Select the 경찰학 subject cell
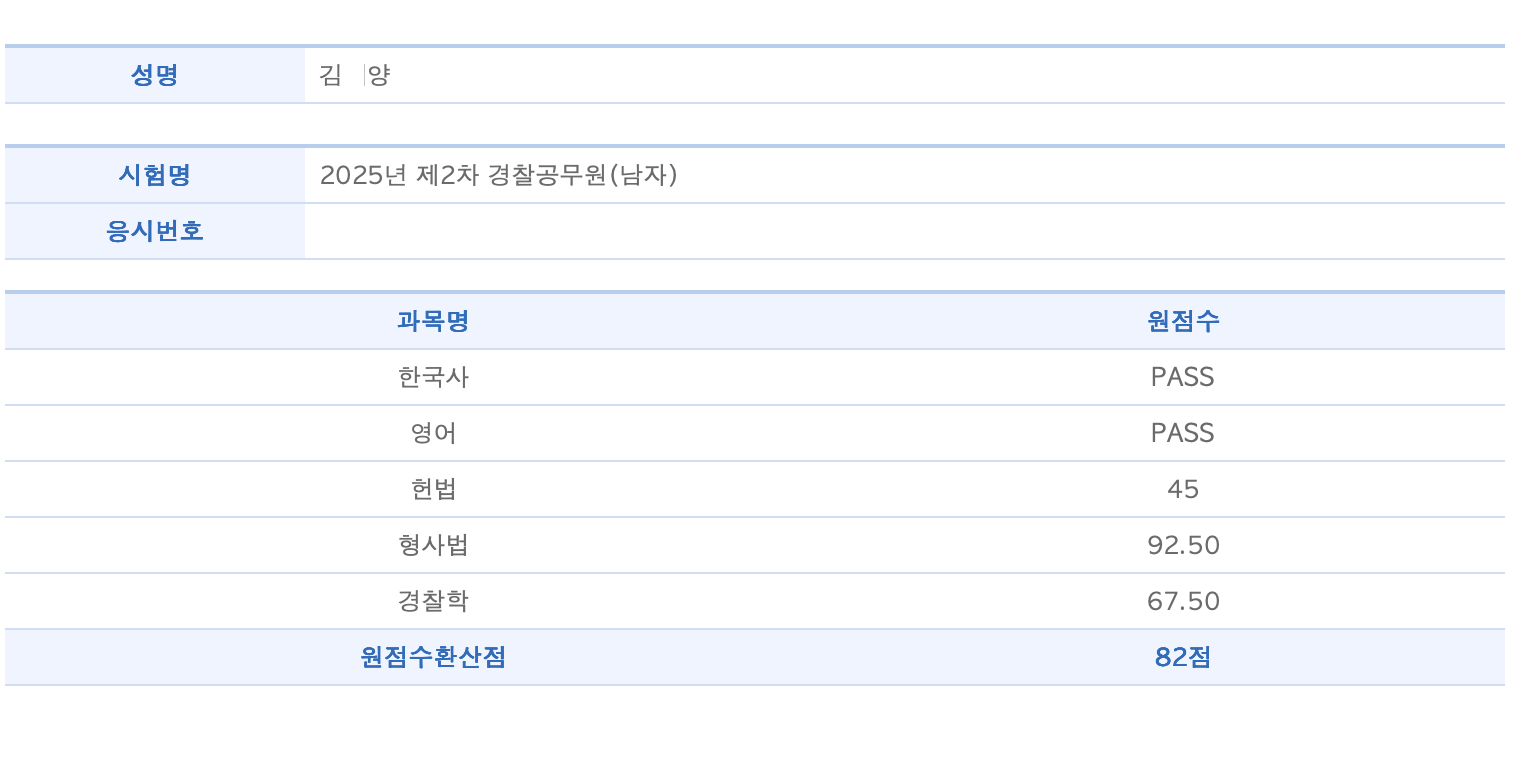Viewport: 1528px width, 772px height. point(433,601)
